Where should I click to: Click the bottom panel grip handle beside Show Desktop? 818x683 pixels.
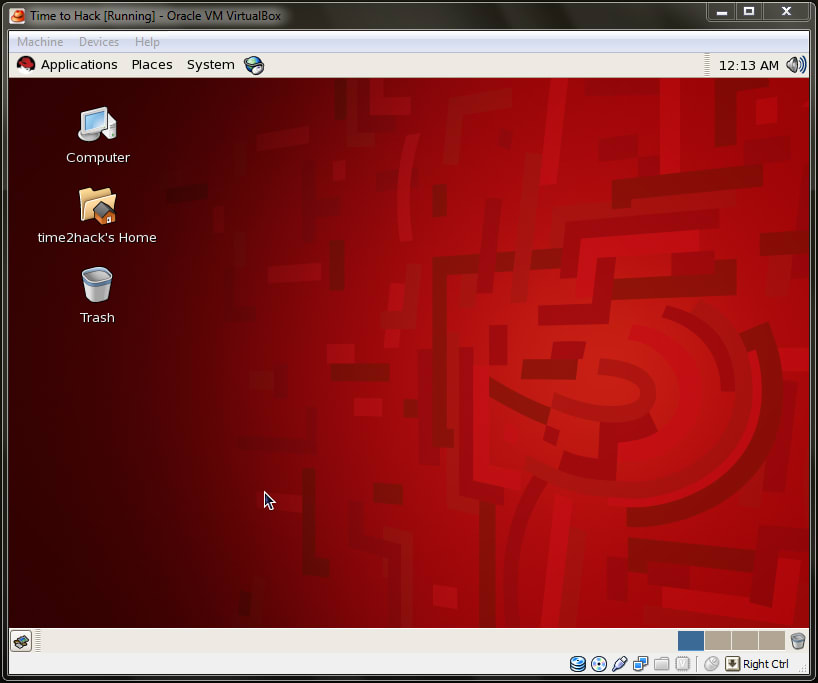click(x=38, y=641)
